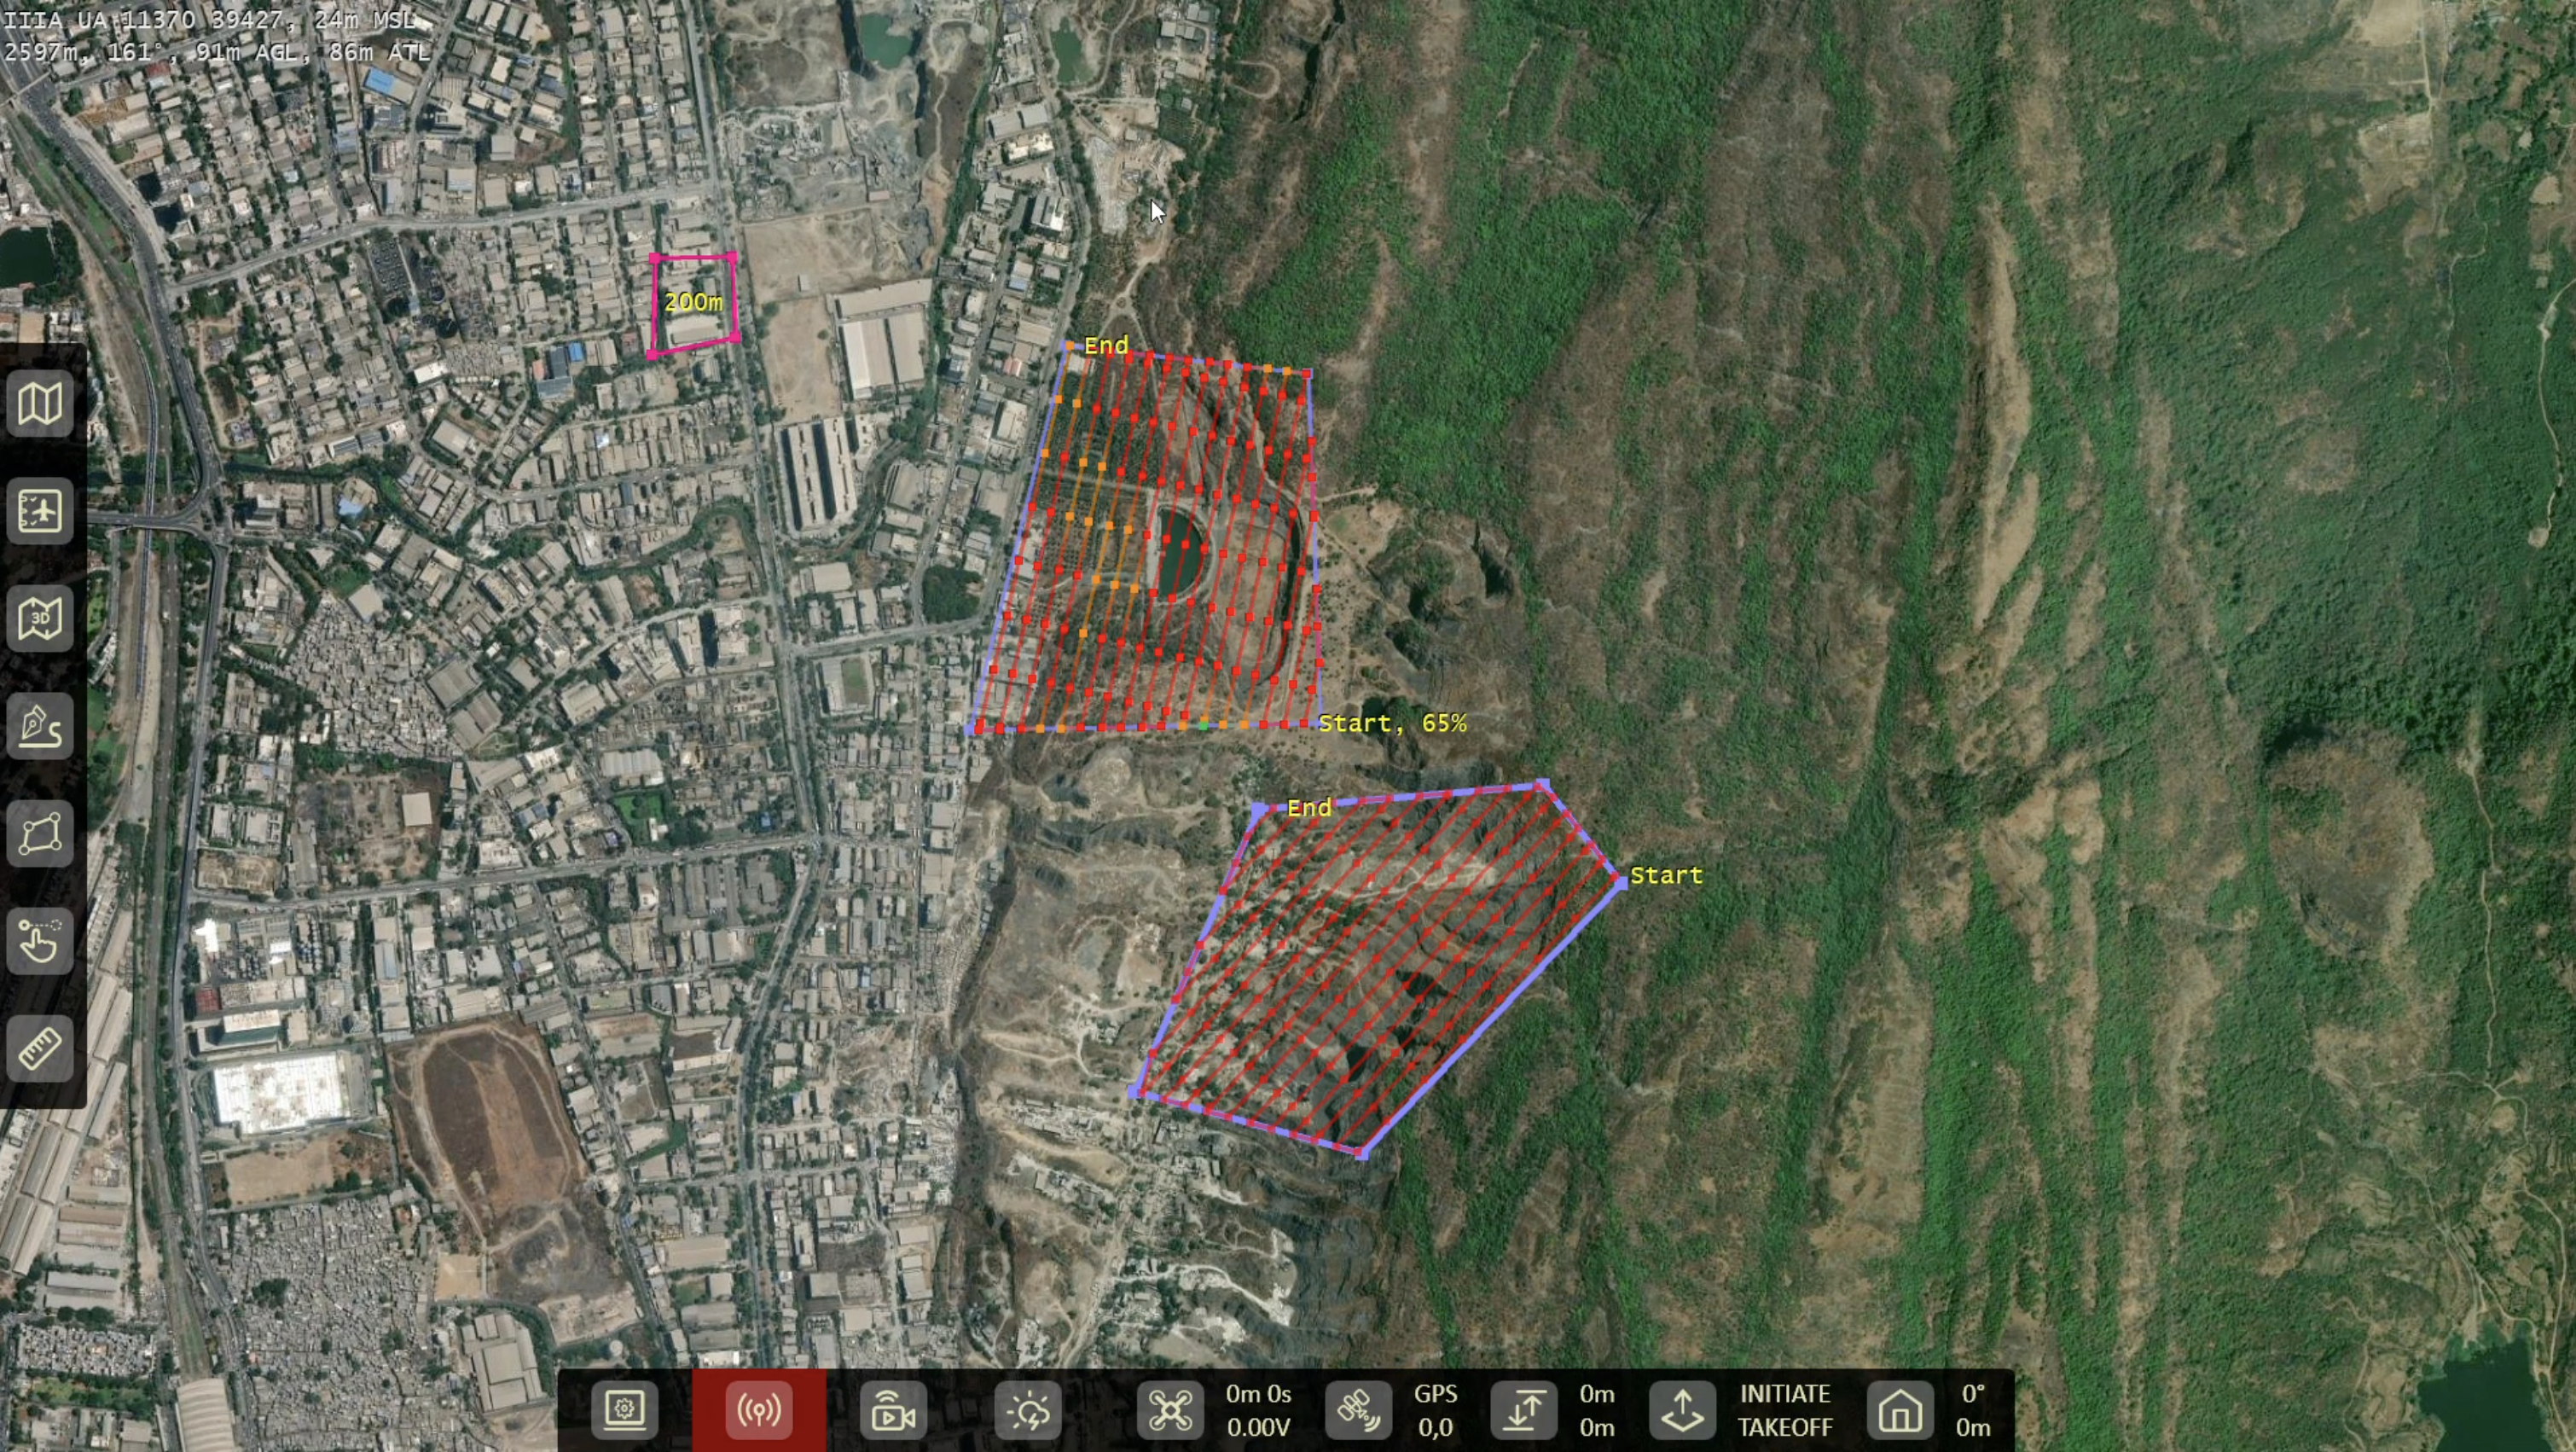This screenshot has width=2576, height=1452.
Task: Open the weather conditions icon
Action: [1028, 1410]
